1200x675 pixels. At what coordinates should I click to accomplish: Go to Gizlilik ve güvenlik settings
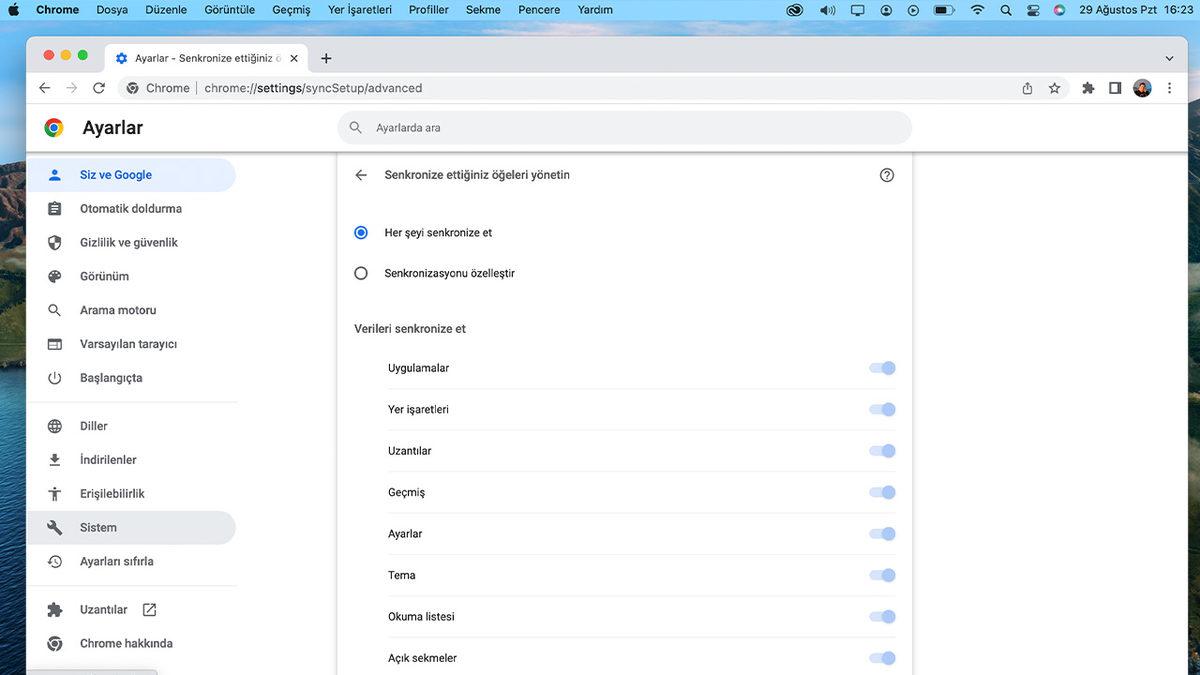tap(128, 243)
